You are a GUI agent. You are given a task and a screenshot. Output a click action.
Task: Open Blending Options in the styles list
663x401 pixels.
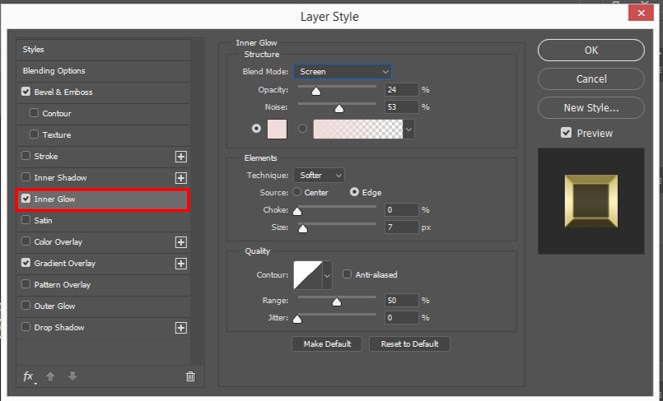click(x=54, y=71)
